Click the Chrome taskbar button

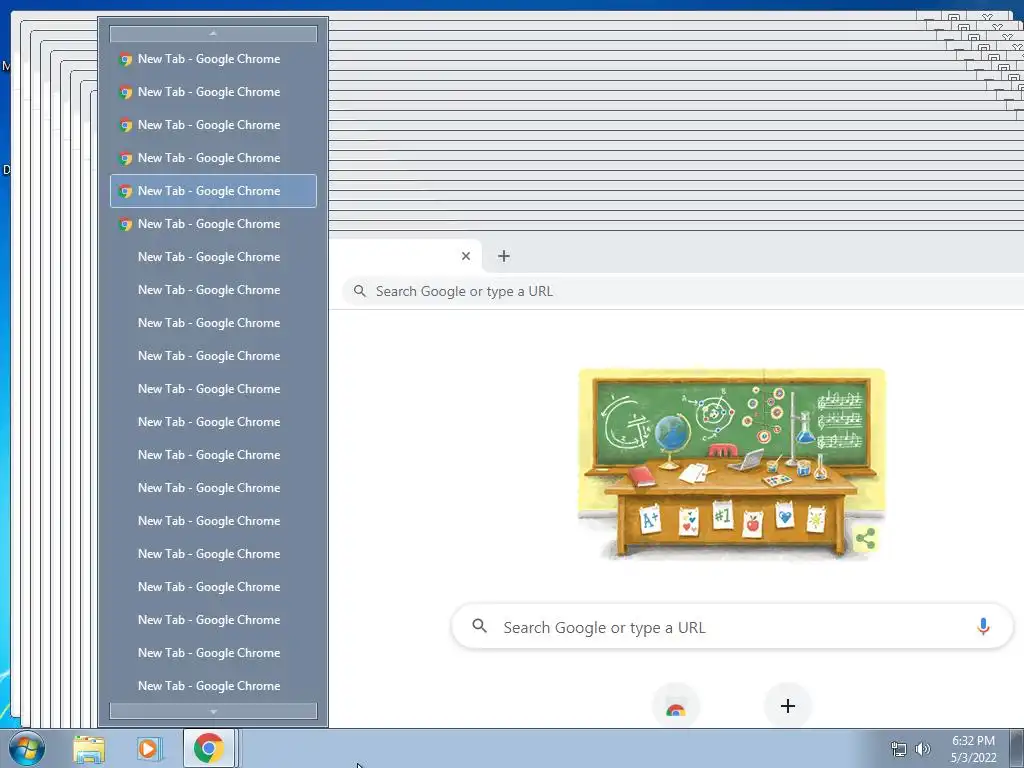click(x=208, y=748)
